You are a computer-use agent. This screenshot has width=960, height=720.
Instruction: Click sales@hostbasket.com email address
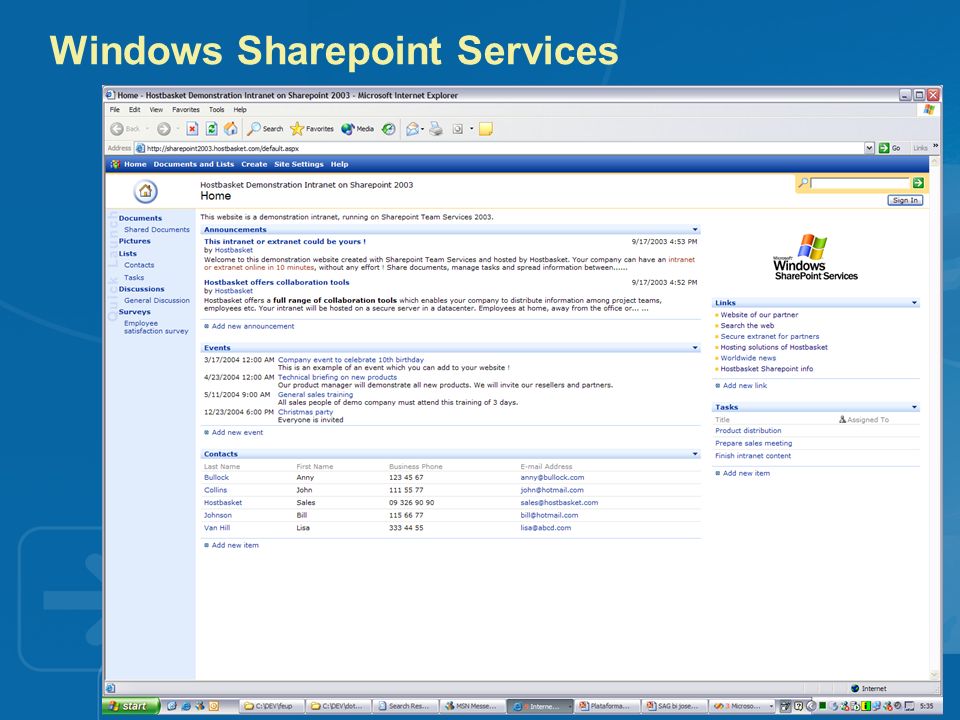tap(559, 503)
